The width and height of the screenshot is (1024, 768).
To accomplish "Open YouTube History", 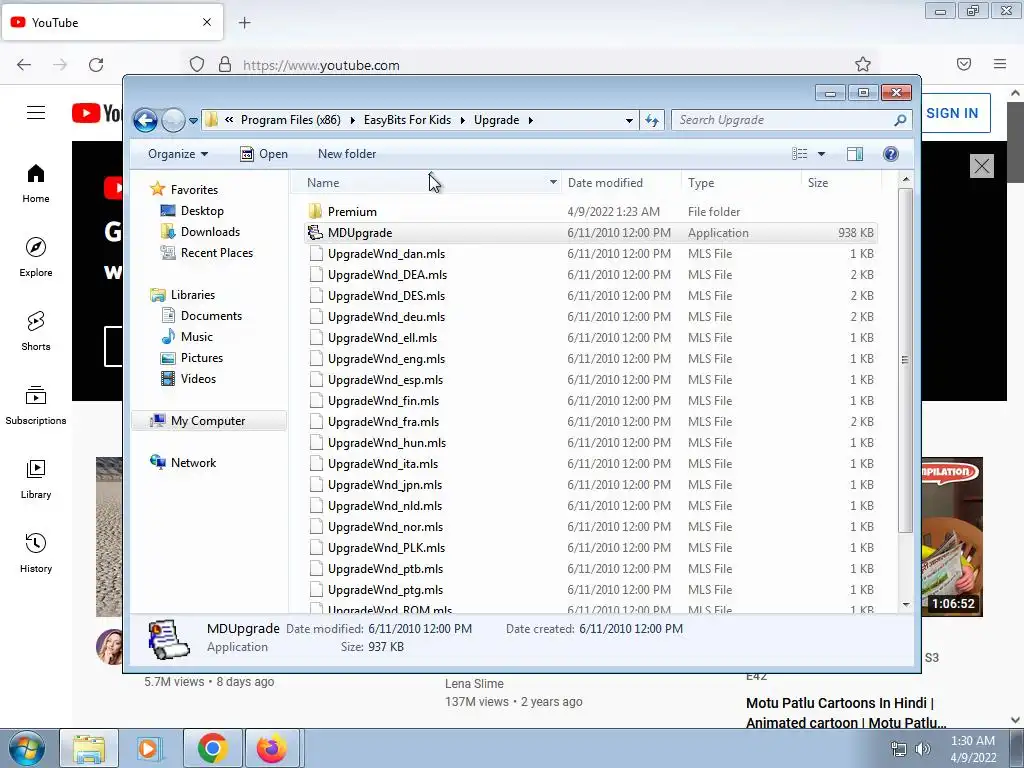I will click(x=36, y=553).
